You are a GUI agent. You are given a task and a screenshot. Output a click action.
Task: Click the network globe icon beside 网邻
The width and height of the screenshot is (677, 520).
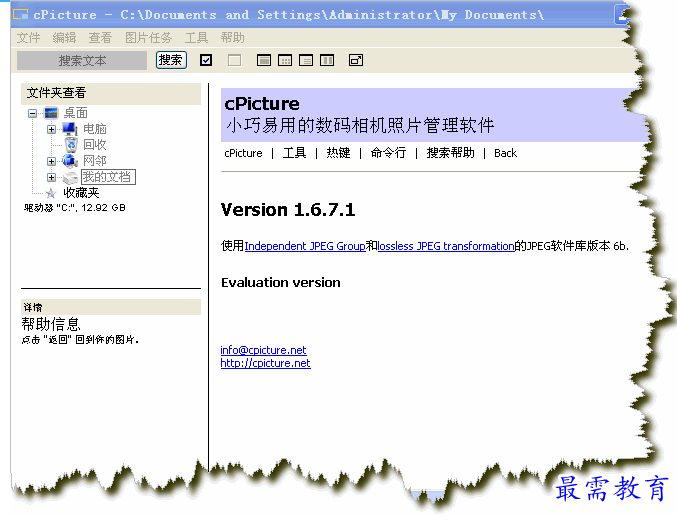[70, 161]
